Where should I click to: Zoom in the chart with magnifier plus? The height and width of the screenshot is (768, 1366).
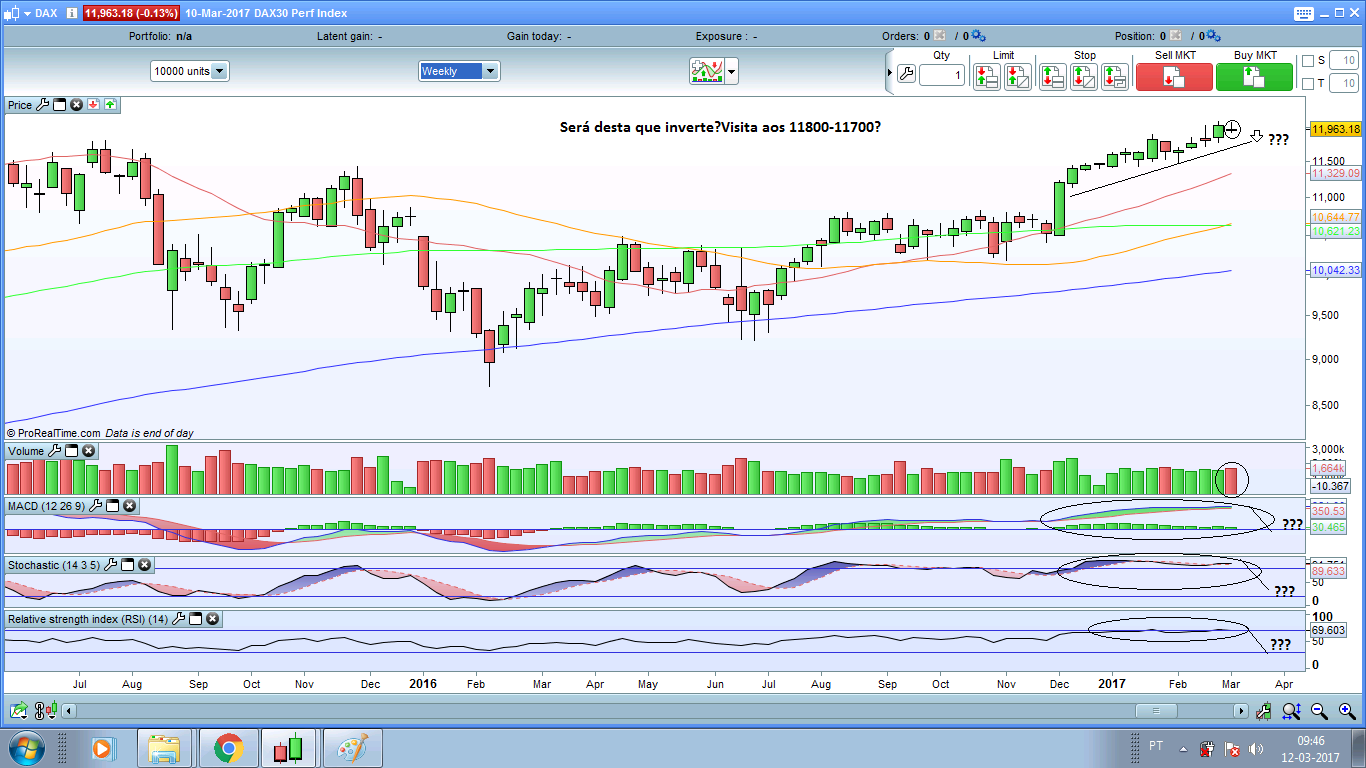tap(1292, 711)
